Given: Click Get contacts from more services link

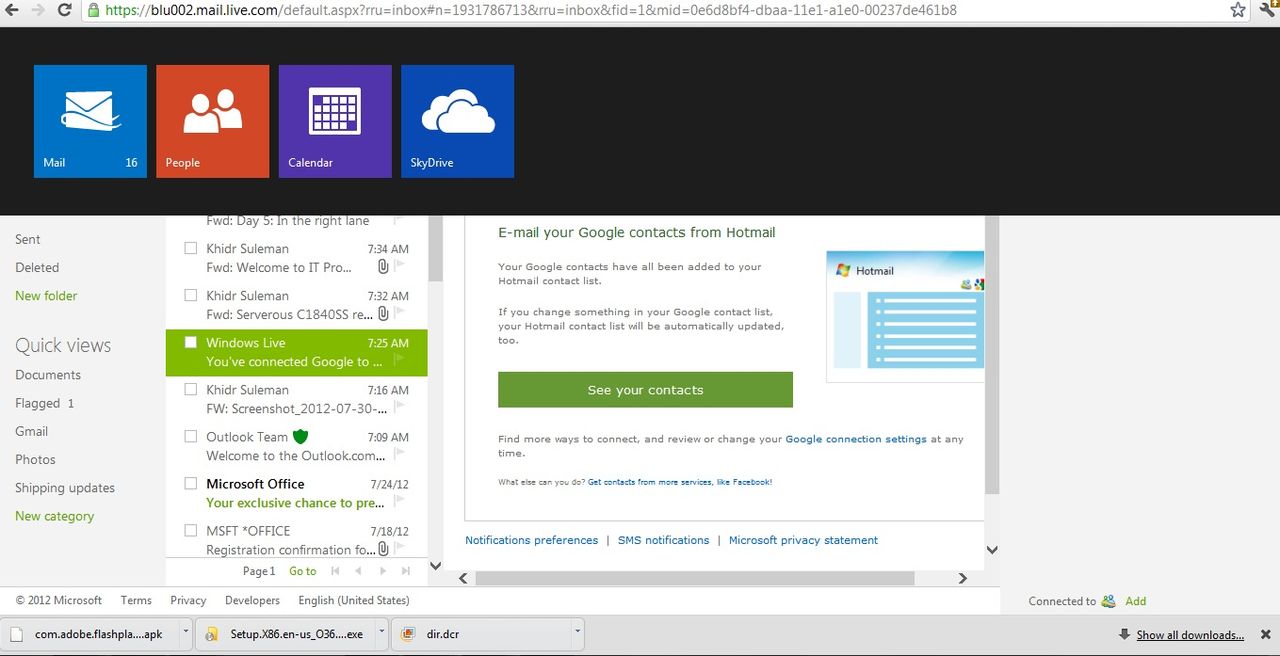Looking at the screenshot, I should [x=680, y=482].
